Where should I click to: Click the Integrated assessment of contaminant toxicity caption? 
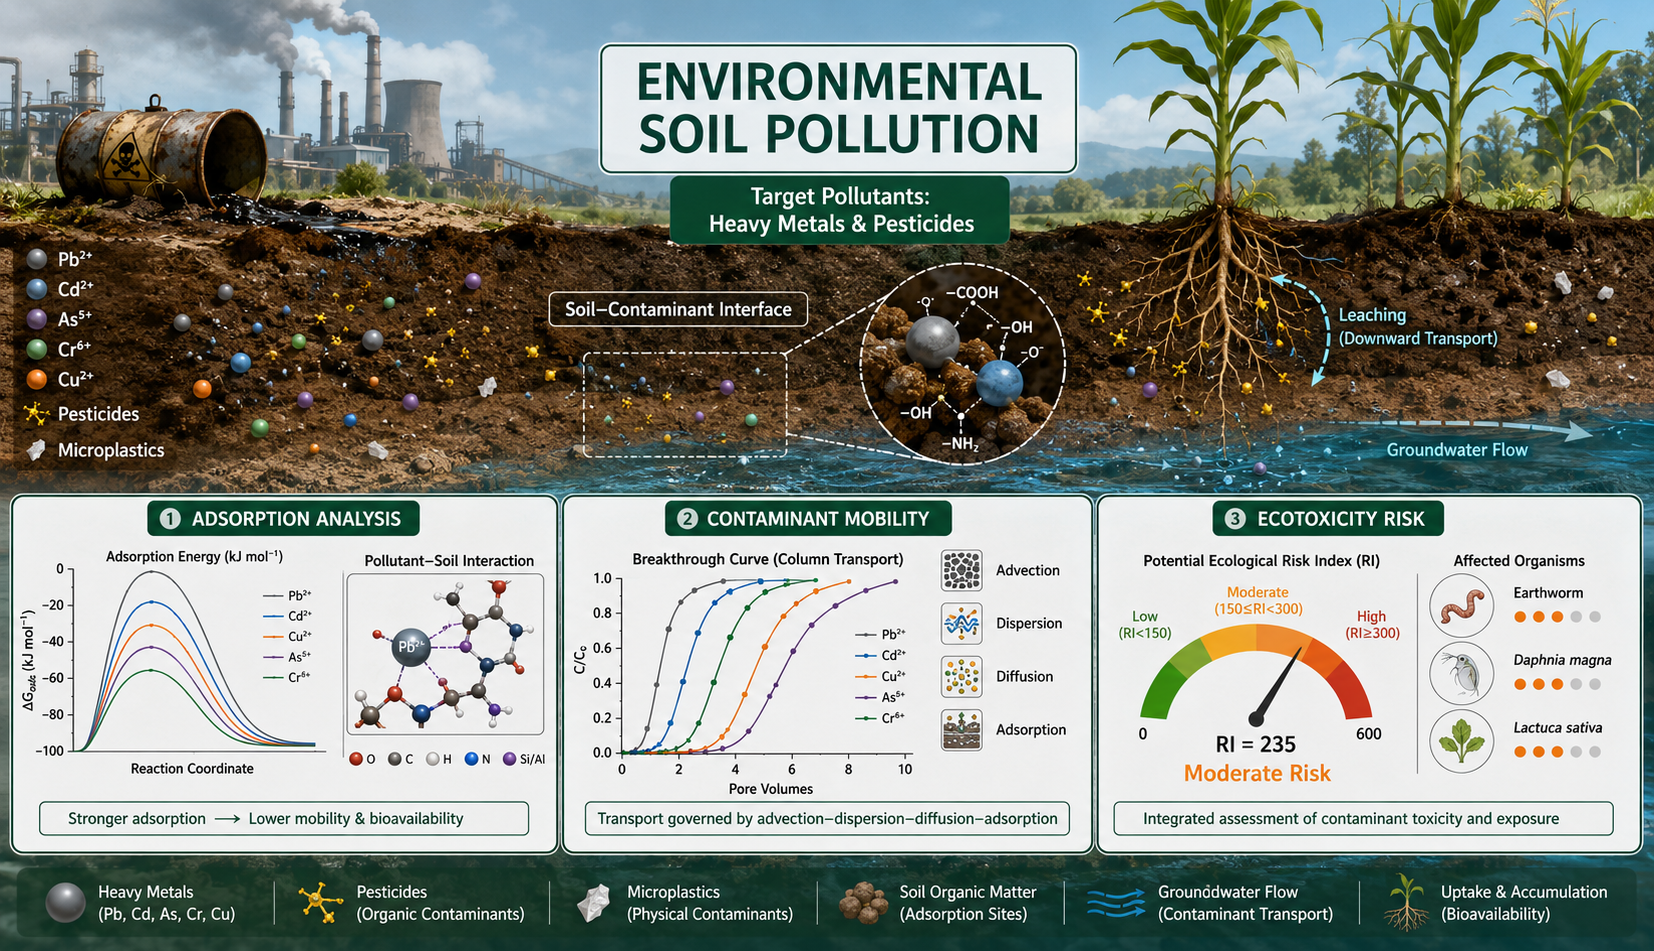1363,818
